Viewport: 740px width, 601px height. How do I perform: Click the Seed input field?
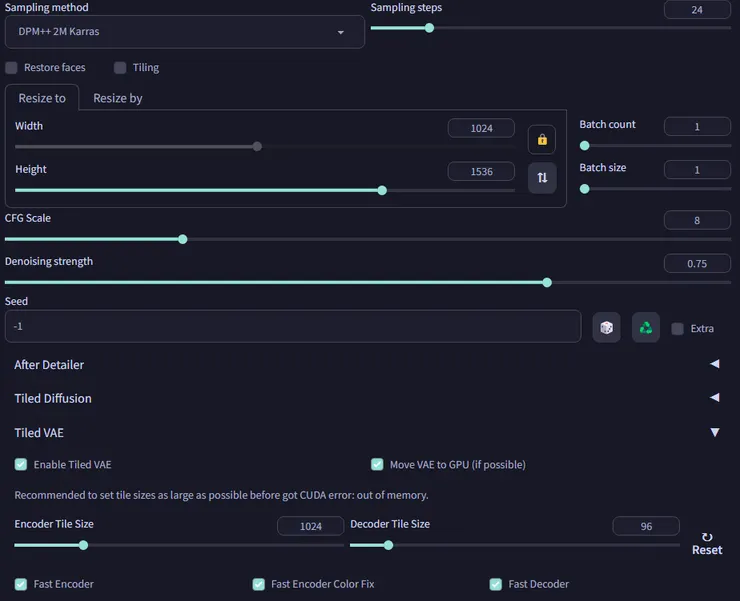click(x=292, y=326)
